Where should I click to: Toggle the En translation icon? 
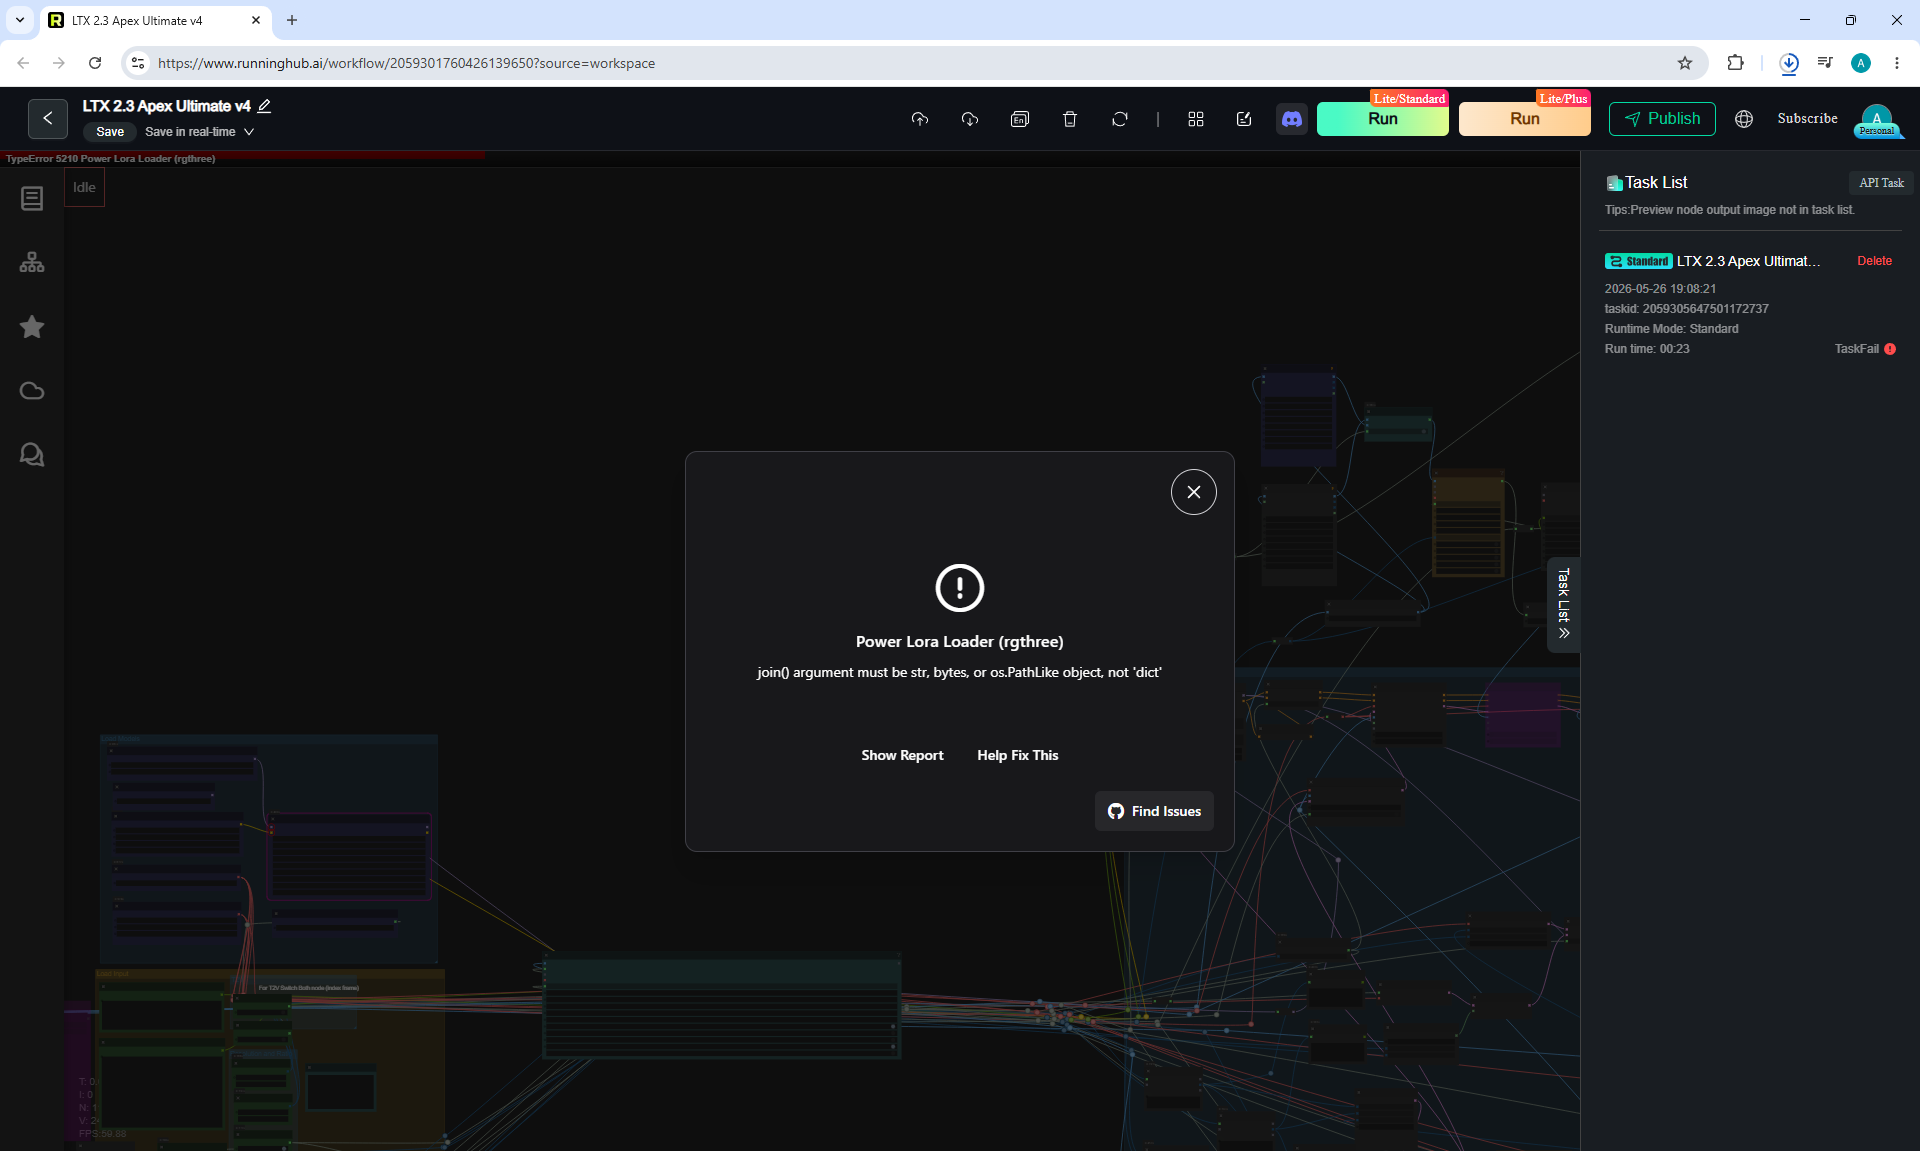1020,119
